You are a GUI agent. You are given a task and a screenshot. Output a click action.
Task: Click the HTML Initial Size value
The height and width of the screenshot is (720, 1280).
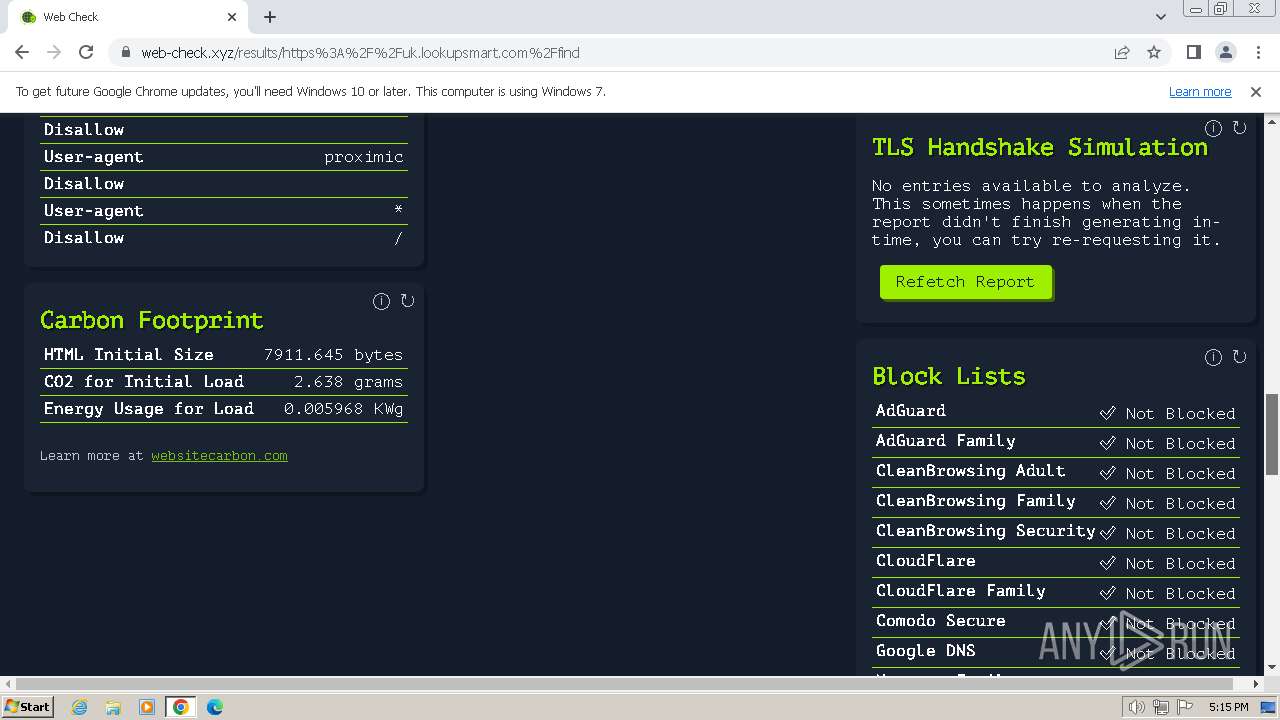coord(333,355)
